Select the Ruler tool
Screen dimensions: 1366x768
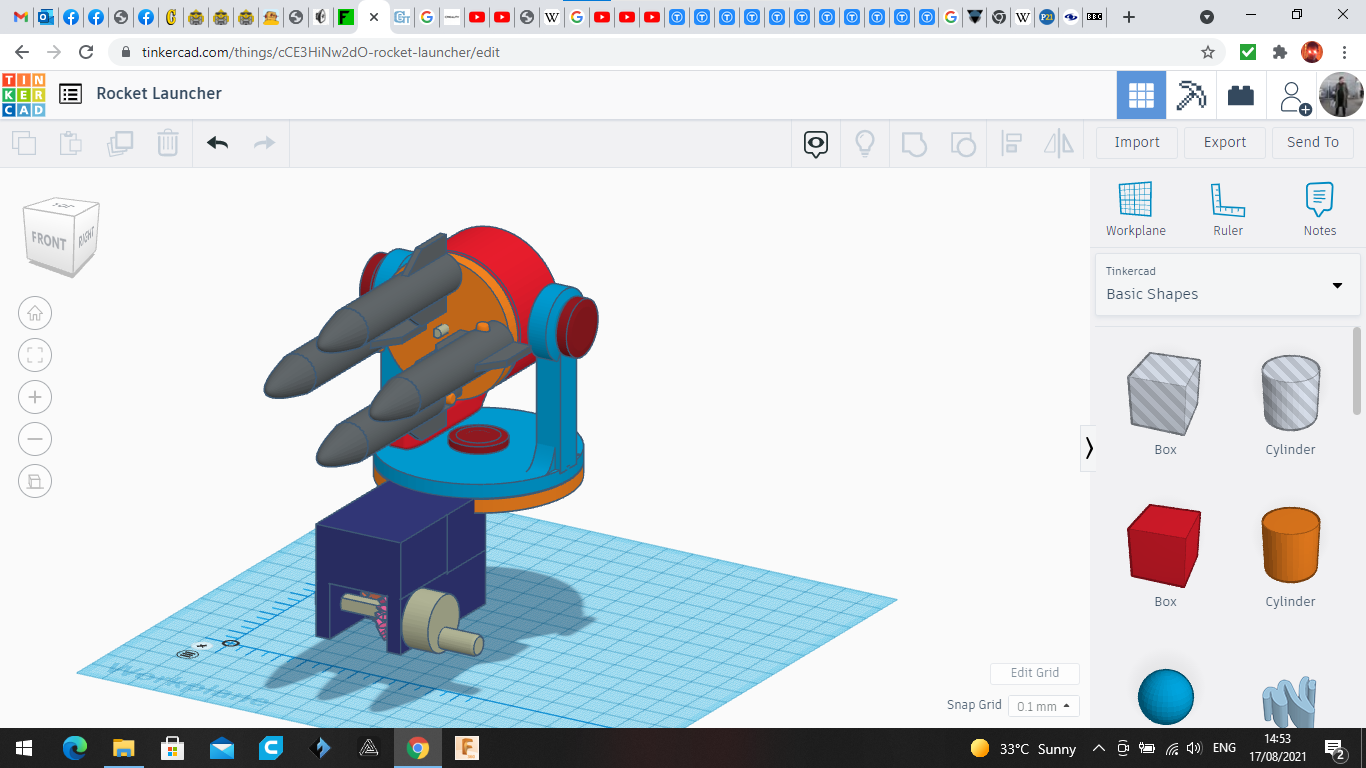click(1228, 209)
